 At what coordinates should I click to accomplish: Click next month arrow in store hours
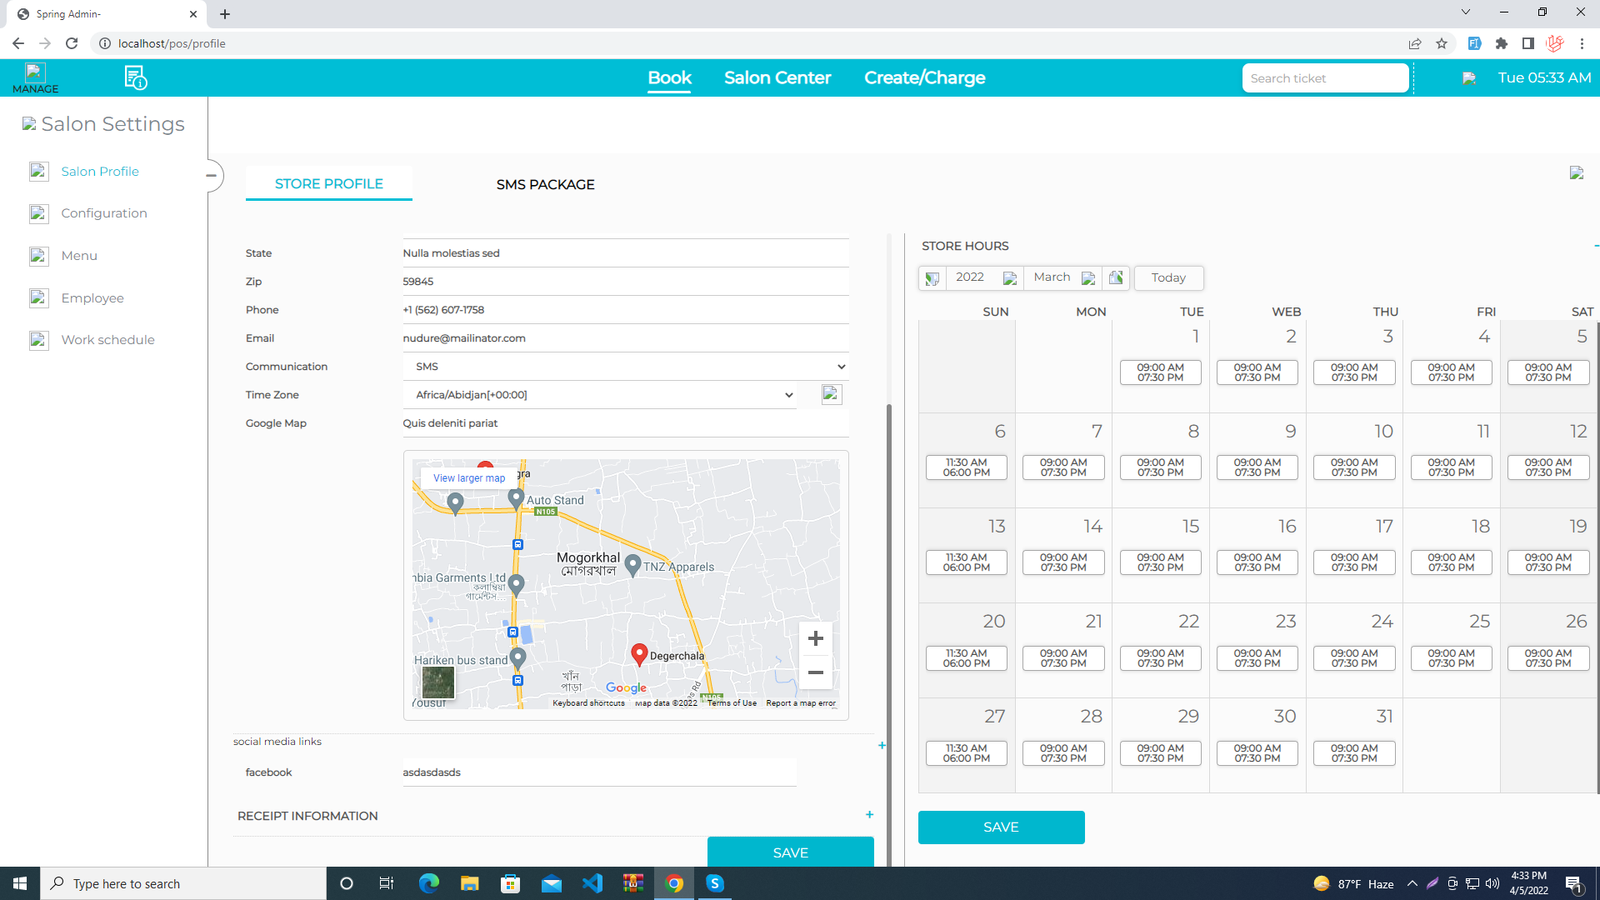tap(1089, 278)
